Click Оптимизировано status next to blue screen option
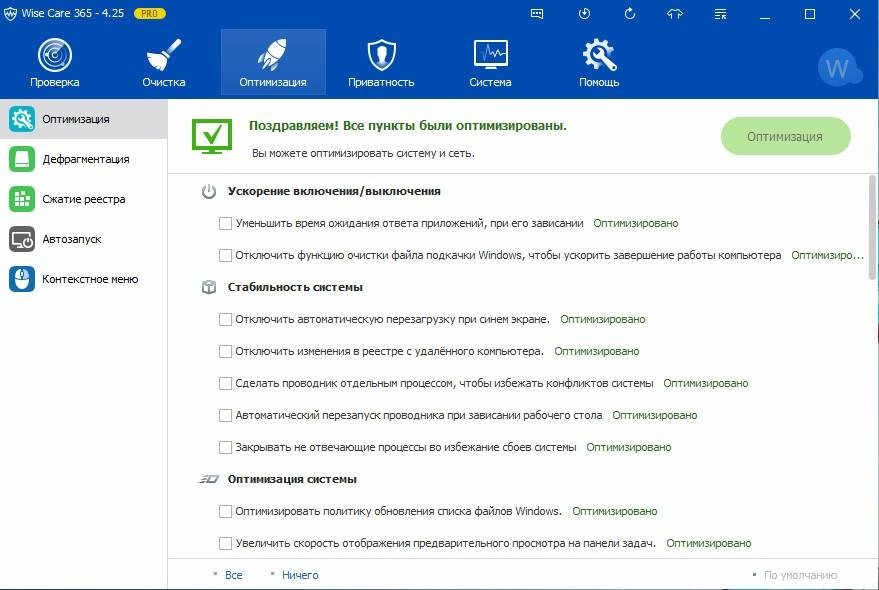Image resolution: width=879 pixels, height=590 pixels. tap(603, 319)
